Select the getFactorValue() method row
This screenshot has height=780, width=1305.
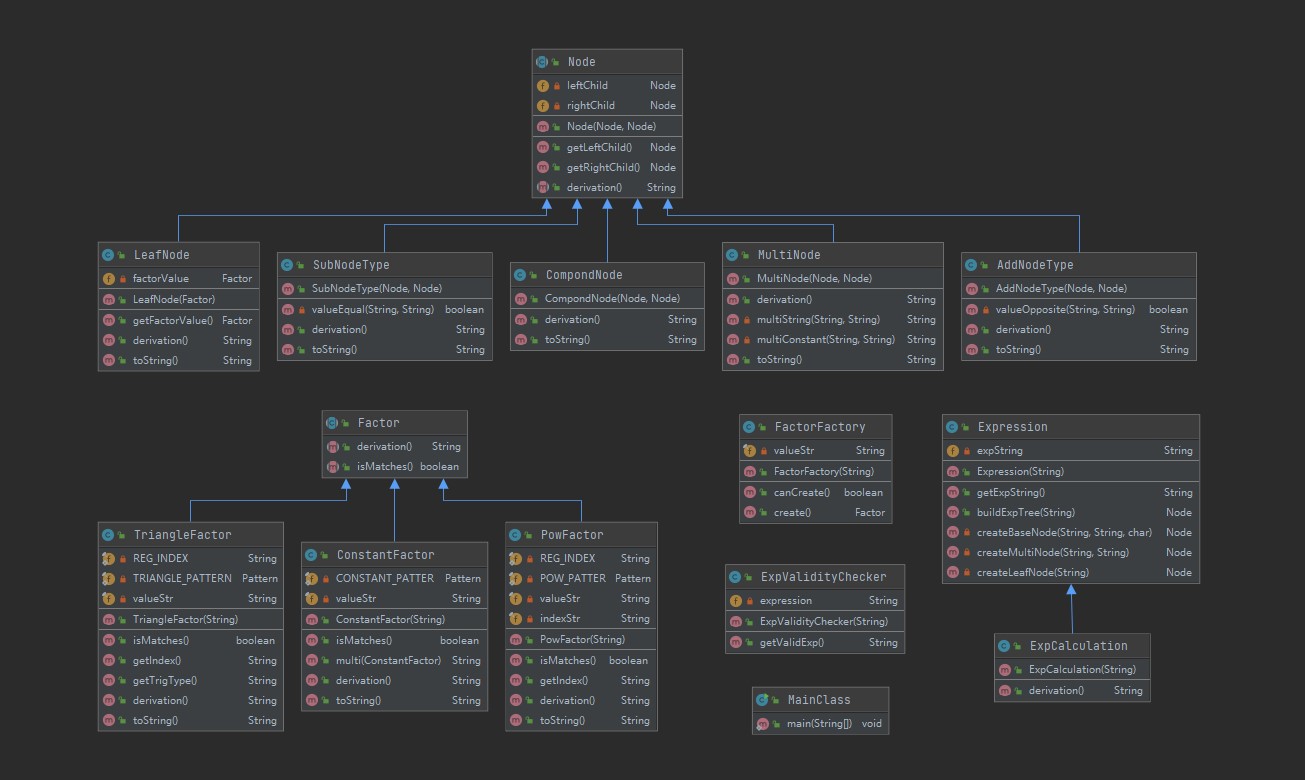179,320
